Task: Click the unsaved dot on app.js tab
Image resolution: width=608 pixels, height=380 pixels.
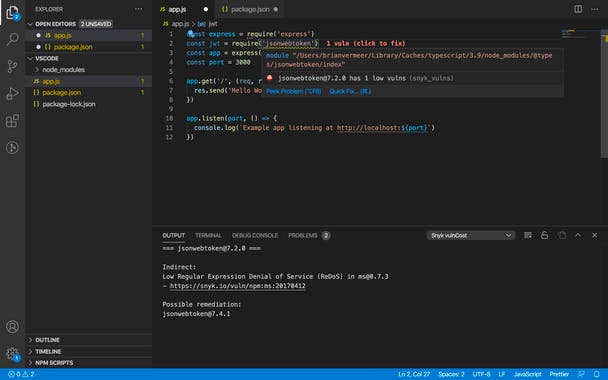Action: coord(206,9)
